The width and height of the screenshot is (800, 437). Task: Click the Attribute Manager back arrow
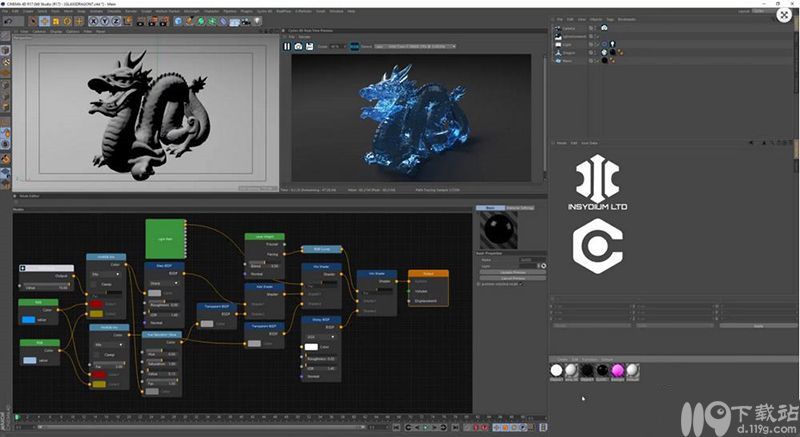click(751, 143)
